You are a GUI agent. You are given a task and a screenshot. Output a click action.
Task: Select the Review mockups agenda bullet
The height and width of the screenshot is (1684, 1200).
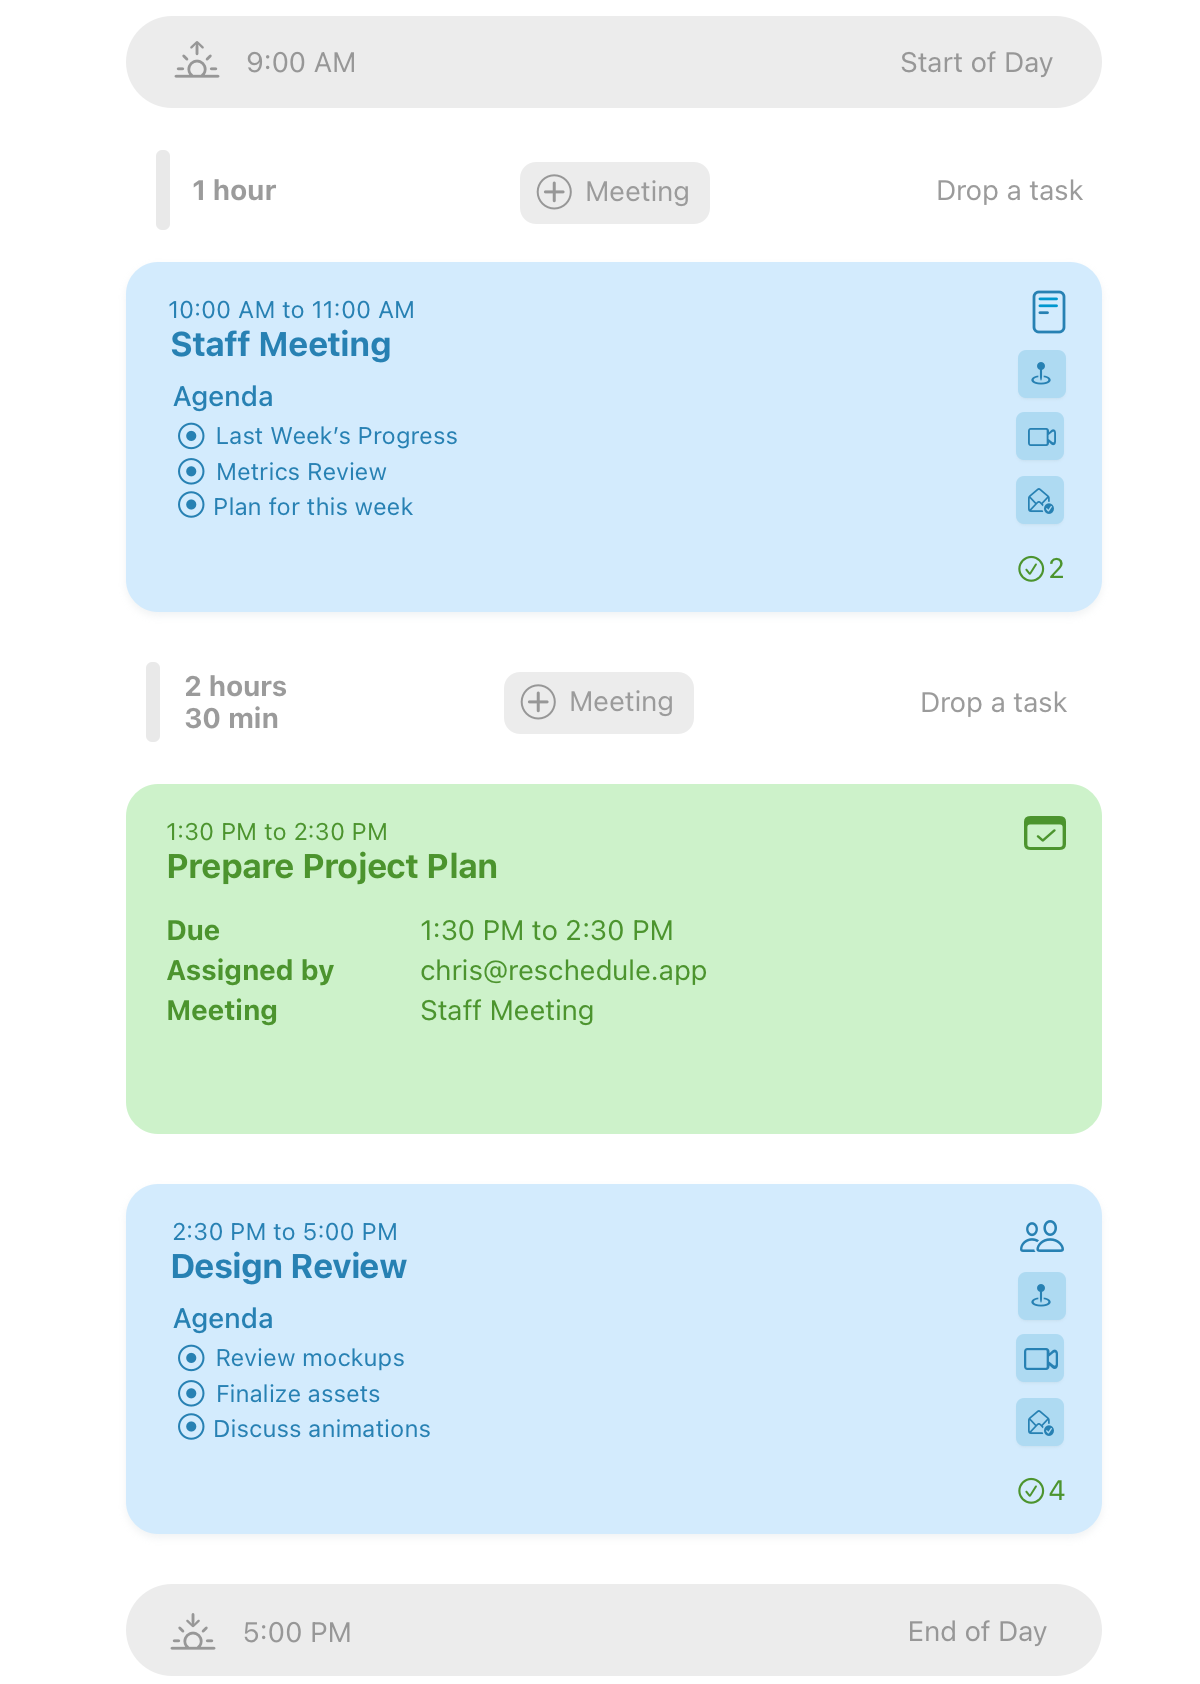[x=191, y=1358]
